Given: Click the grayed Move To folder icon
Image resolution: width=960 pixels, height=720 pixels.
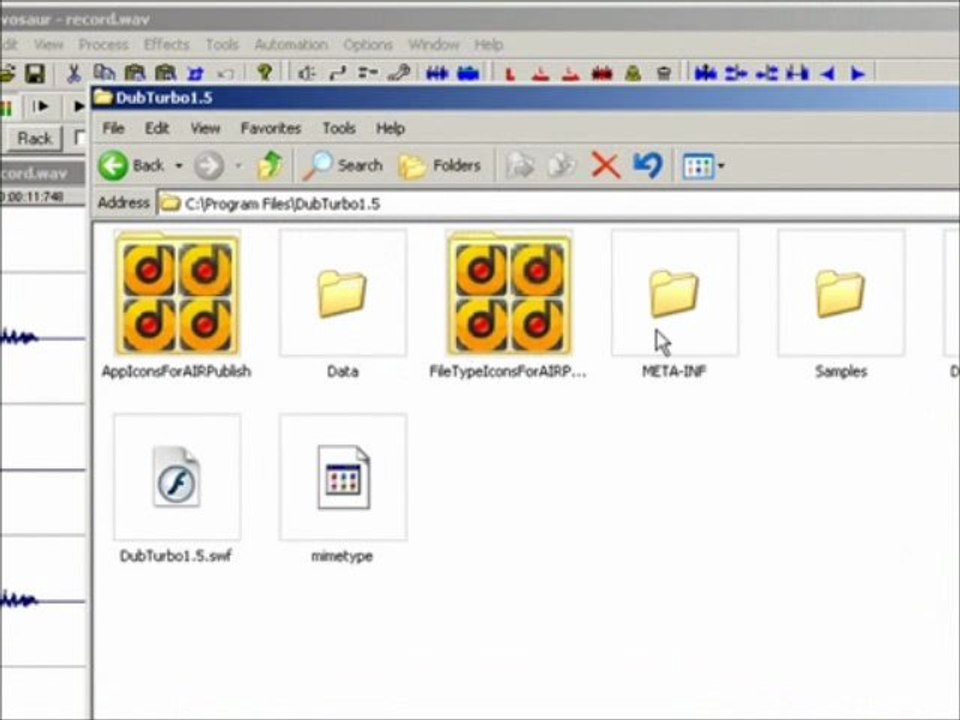Looking at the screenshot, I should click(520, 165).
